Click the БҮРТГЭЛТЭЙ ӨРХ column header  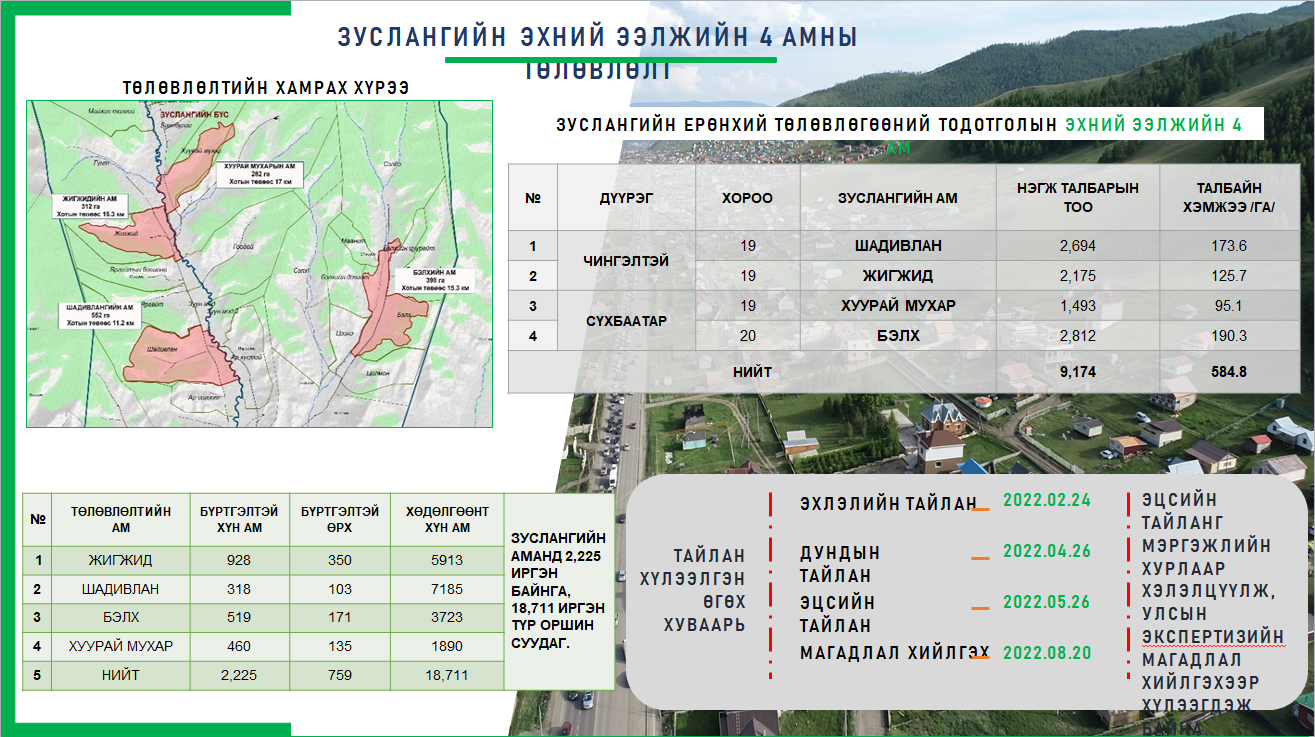[x=339, y=519]
